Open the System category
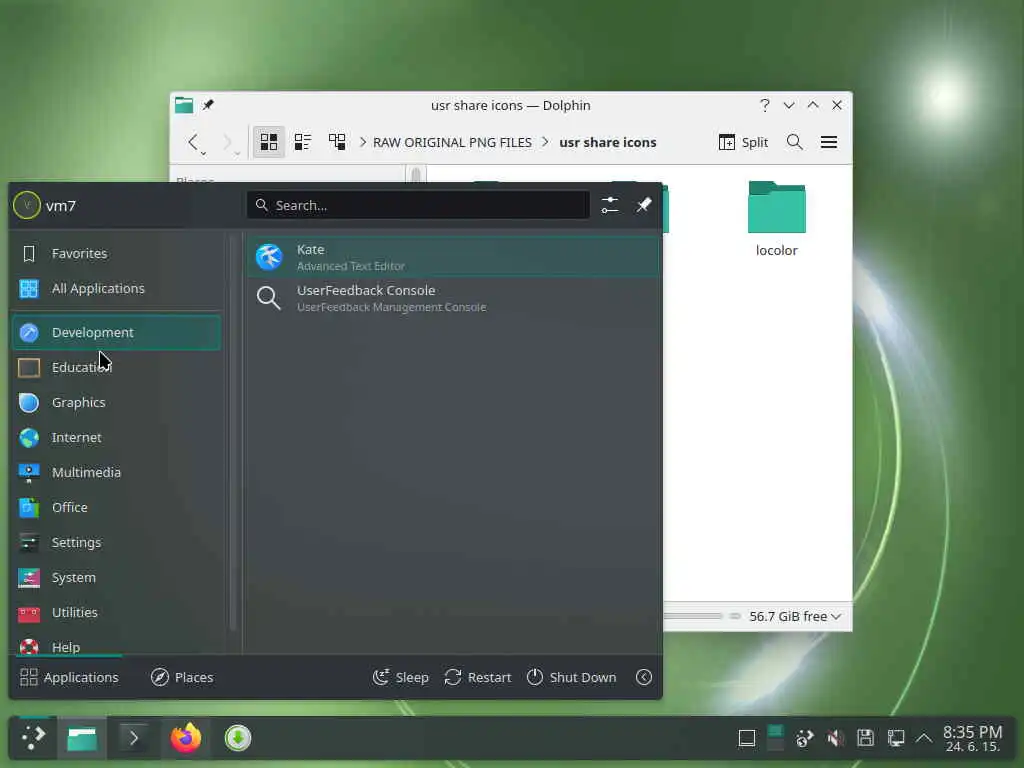1024x768 pixels. tap(116, 577)
